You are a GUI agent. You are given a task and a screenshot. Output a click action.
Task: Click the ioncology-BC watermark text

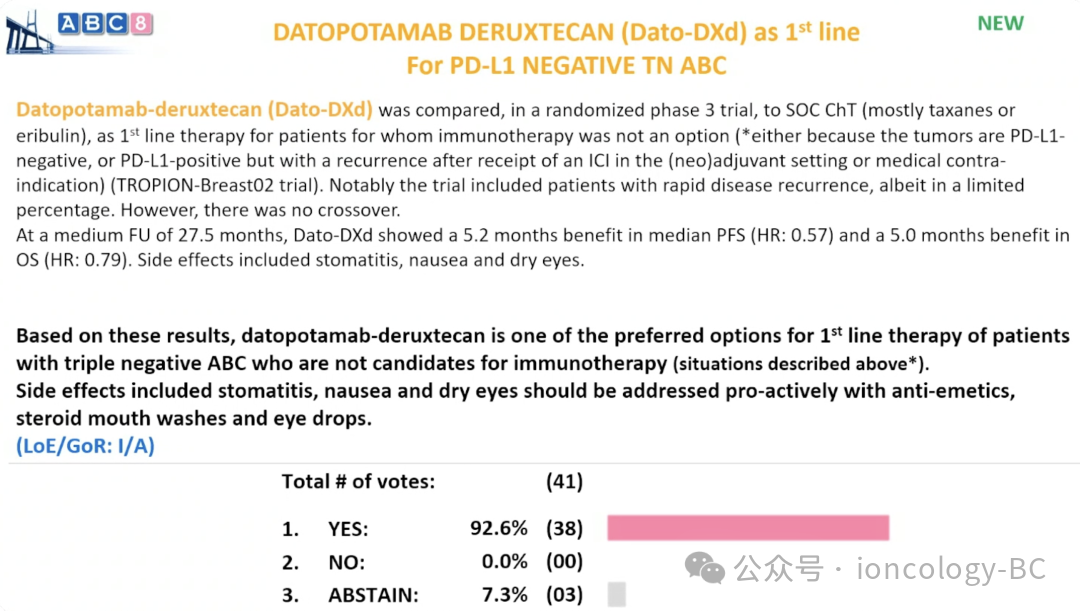tap(938, 570)
